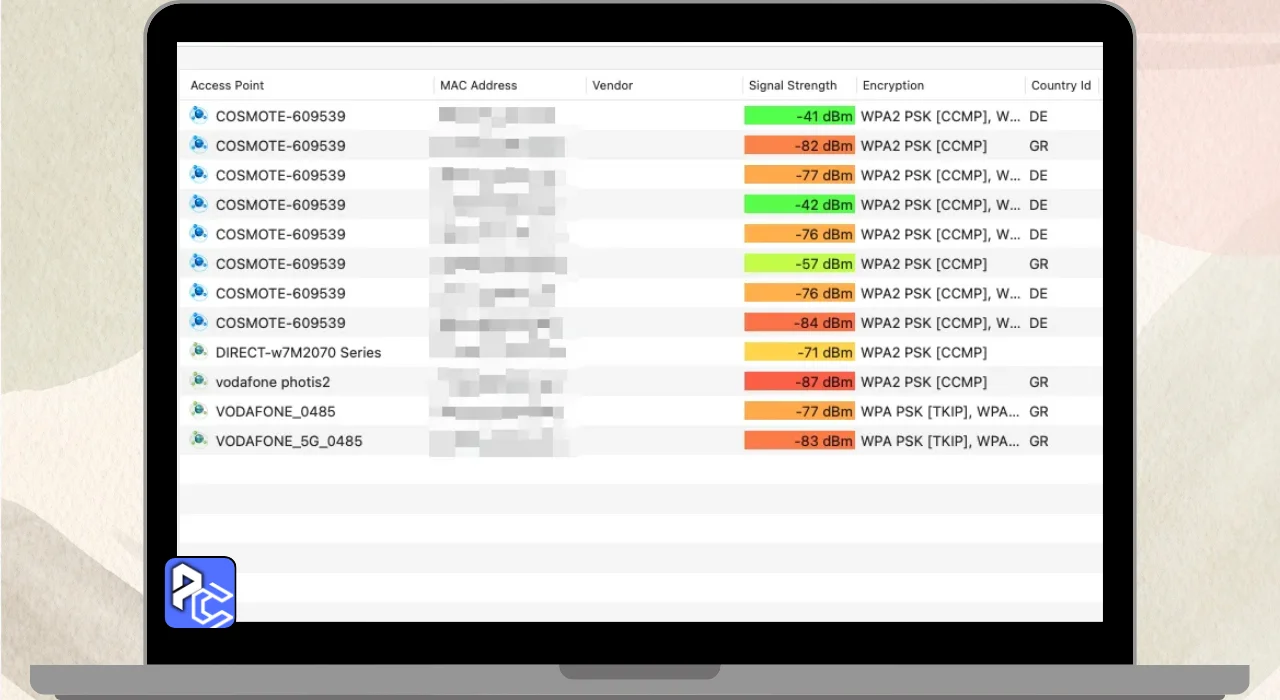Select COSMOTE-609539 name in the -82 dBm row
This screenshot has height=700, width=1280.
pos(280,146)
